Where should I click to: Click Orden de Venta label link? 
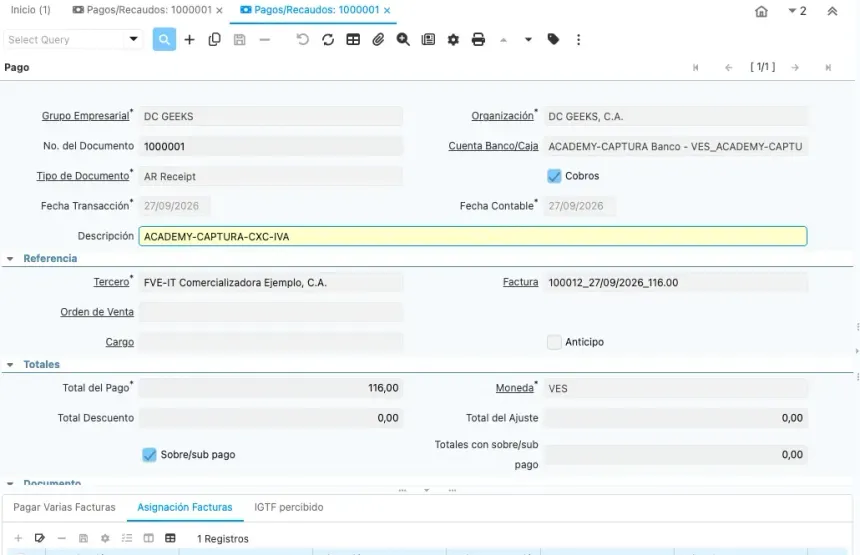coord(97,312)
